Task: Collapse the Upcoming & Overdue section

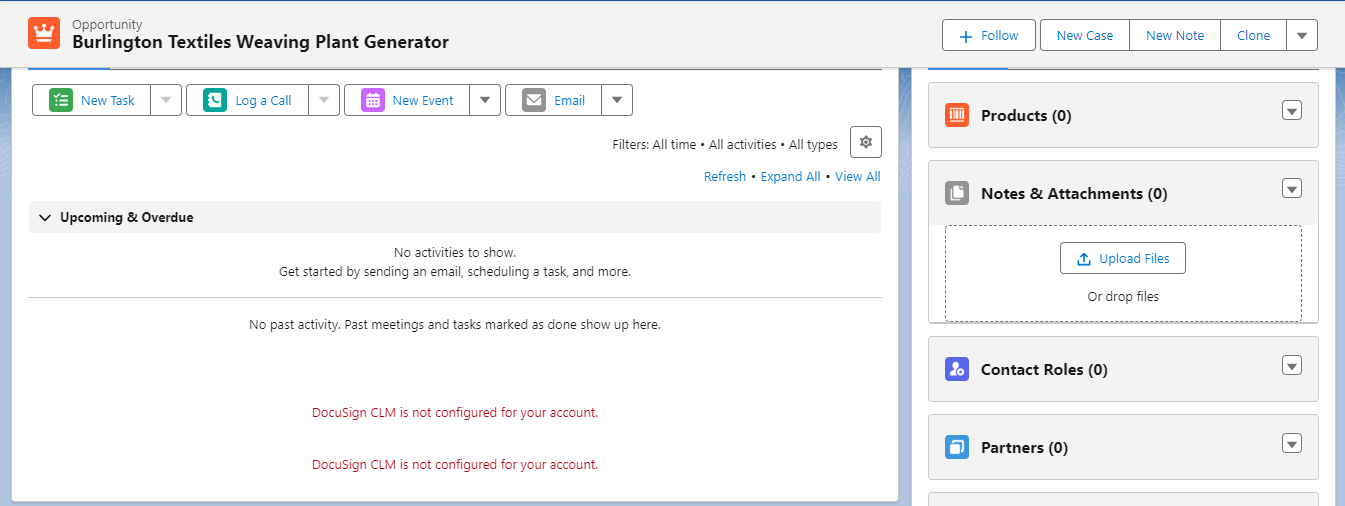Action: click(x=45, y=217)
